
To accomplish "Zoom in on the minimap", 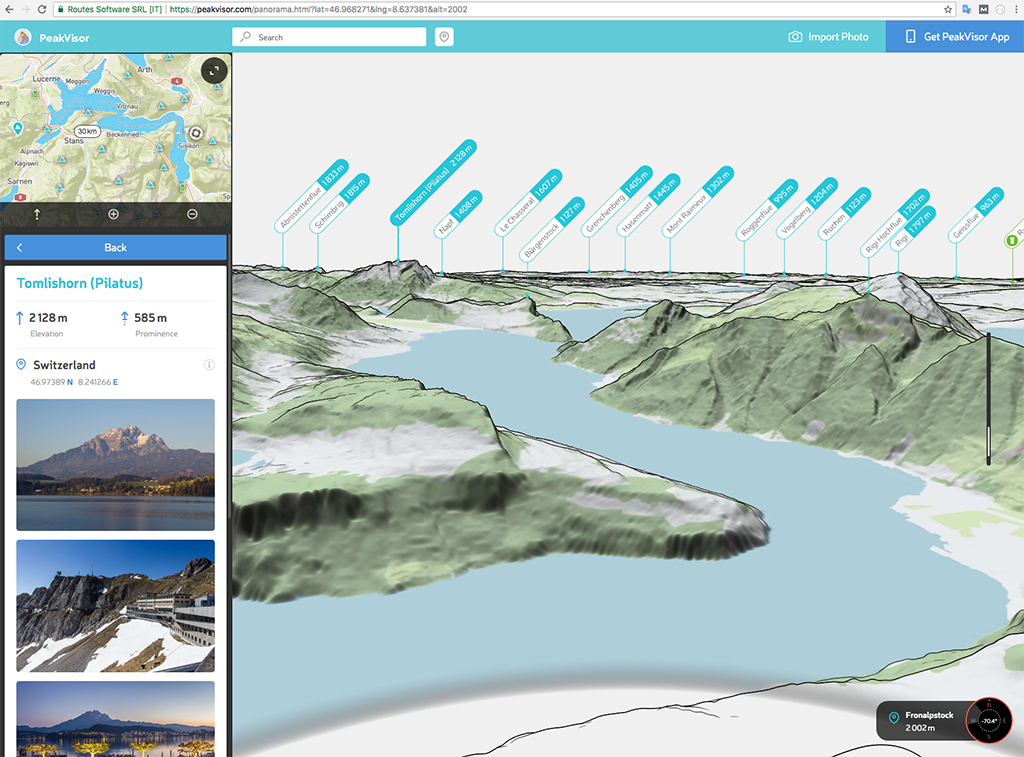I will pos(113,214).
